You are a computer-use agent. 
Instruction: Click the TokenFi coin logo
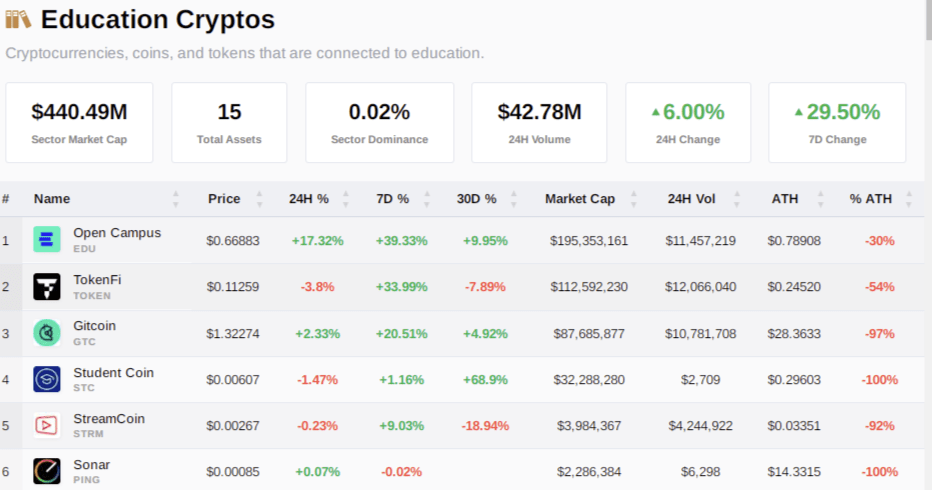pyautogui.click(x=46, y=287)
